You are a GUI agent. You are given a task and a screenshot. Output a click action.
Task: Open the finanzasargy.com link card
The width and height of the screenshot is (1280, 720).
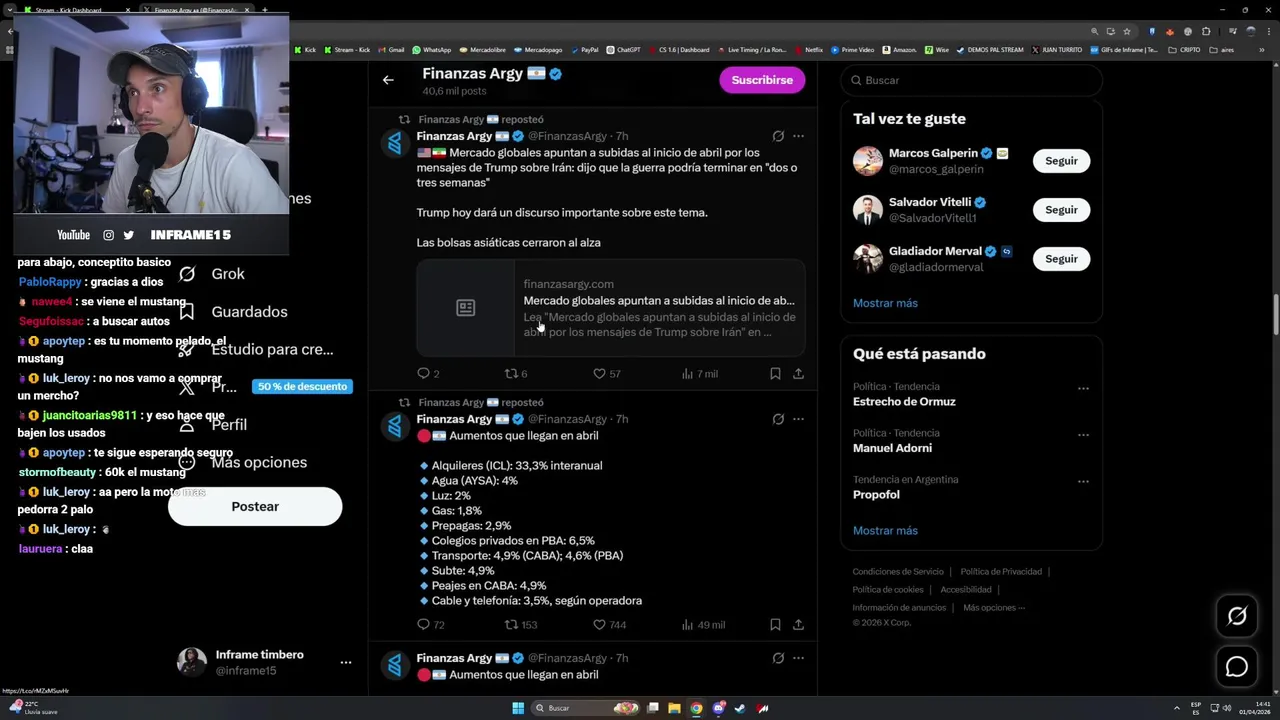coord(611,308)
